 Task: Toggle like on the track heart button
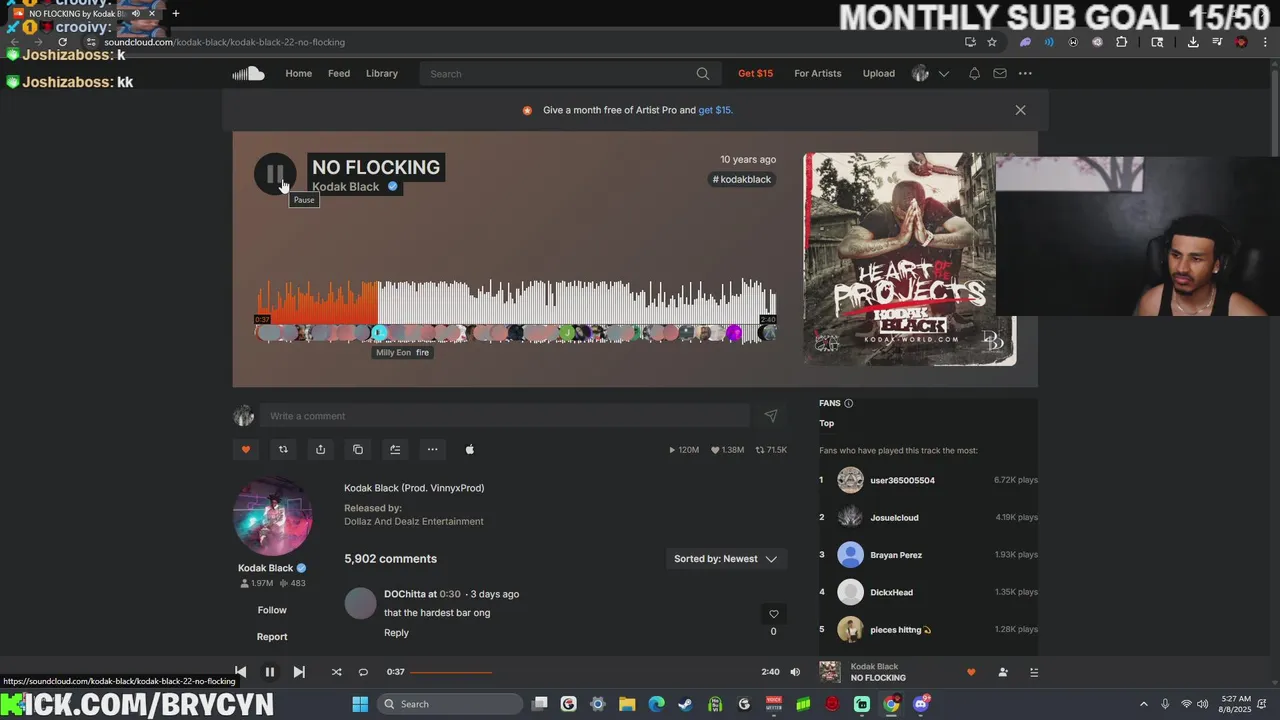pos(246,449)
